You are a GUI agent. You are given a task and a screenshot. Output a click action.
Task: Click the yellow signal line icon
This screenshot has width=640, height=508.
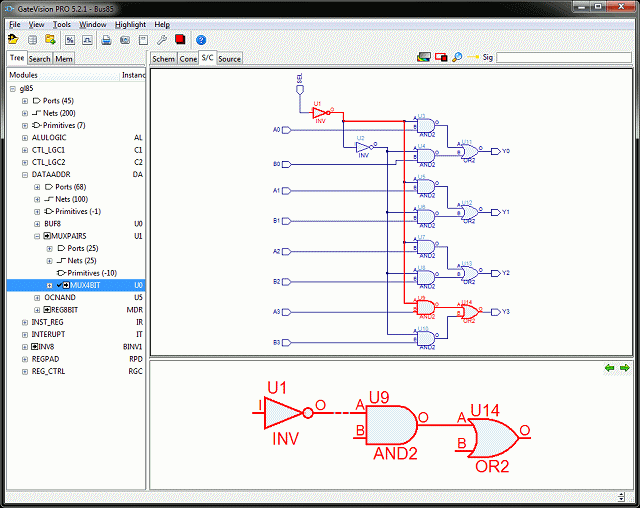pyautogui.click(x=473, y=57)
